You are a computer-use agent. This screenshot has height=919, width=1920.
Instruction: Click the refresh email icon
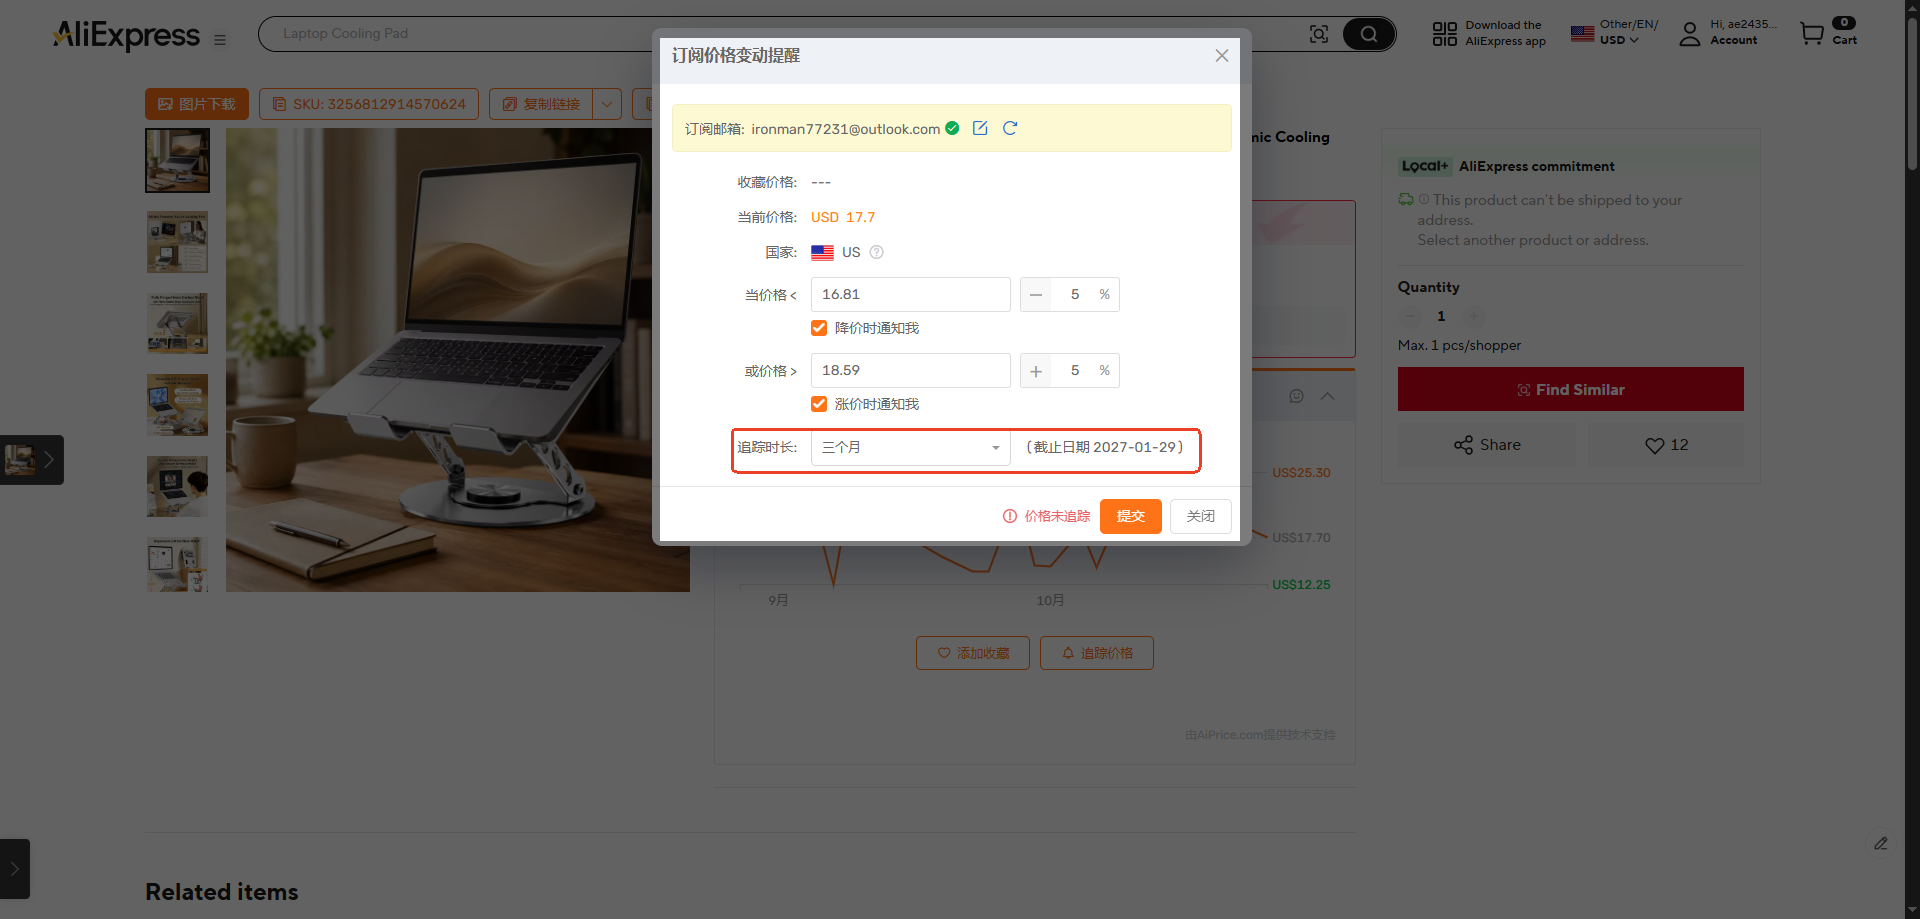1010,128
